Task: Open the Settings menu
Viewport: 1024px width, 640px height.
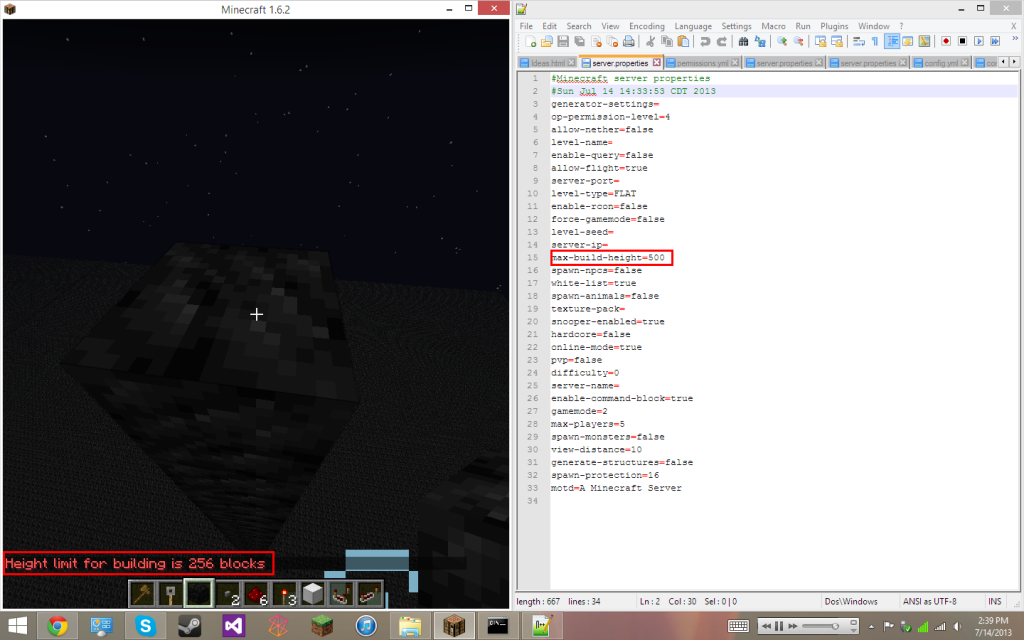Action: tap(736, 26)
